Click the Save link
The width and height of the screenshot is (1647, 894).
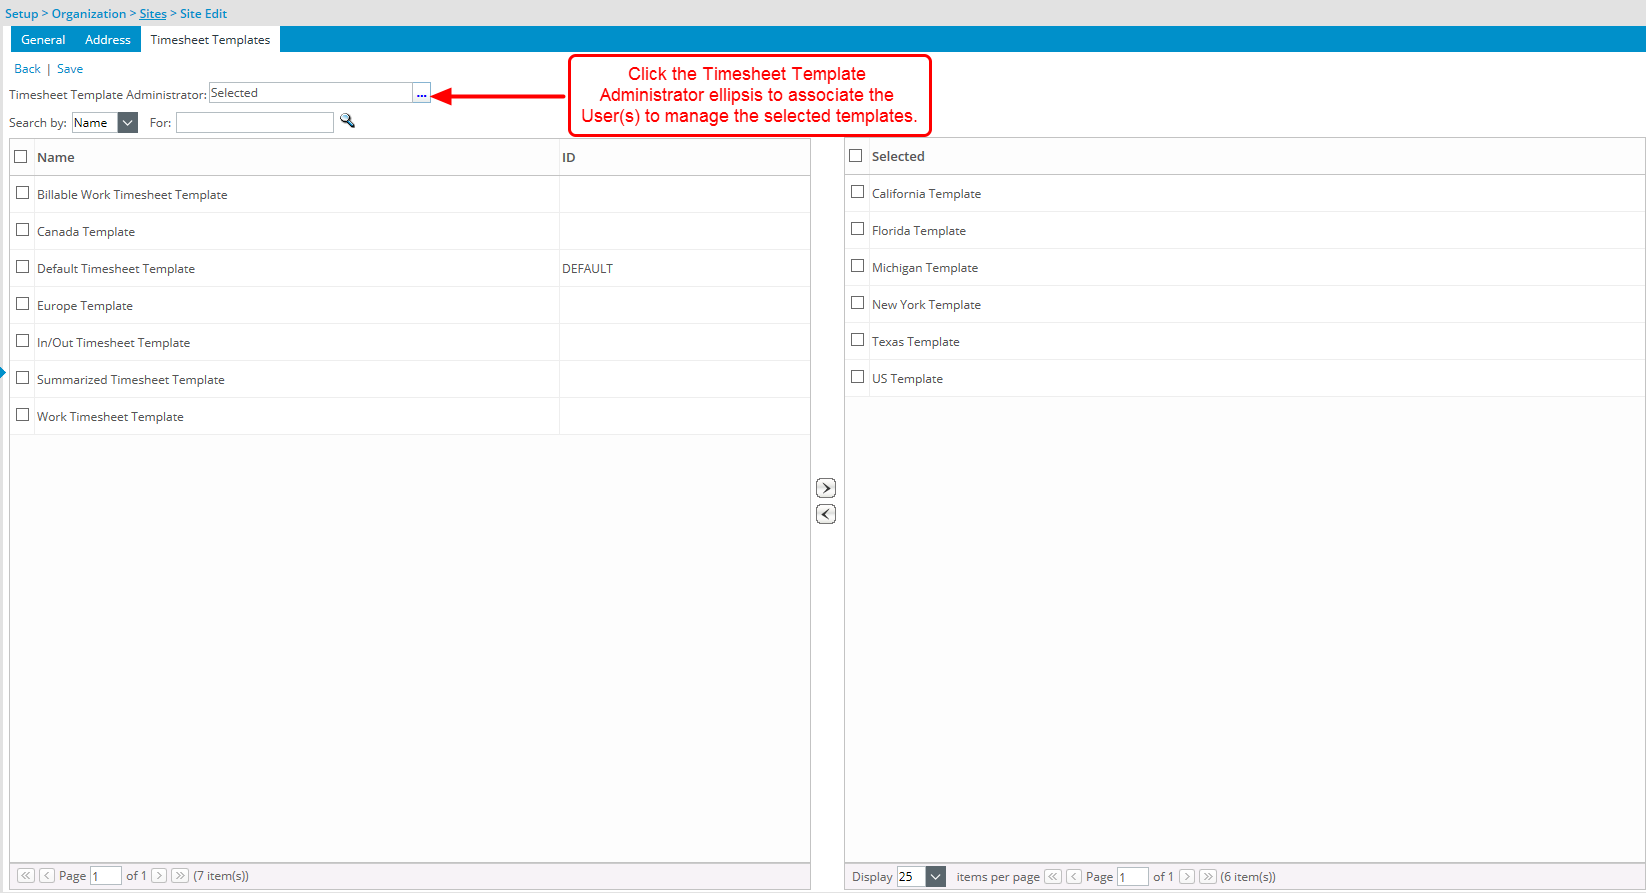(70, 69)
